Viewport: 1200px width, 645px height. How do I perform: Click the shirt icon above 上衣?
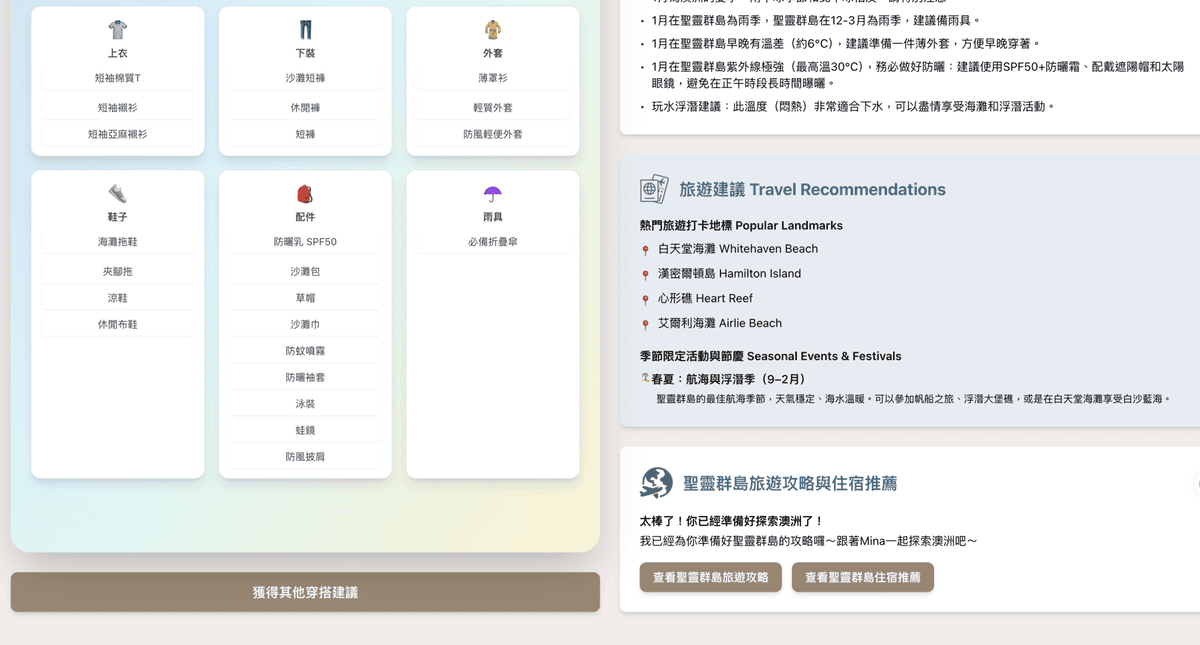point(118,30)
